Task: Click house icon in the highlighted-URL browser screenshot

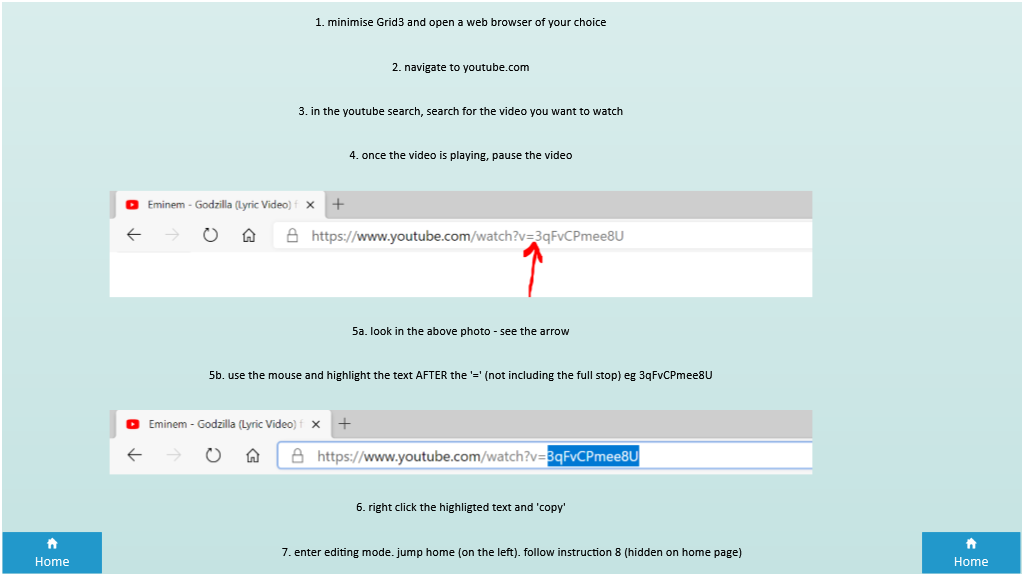Action: [253, 455]
